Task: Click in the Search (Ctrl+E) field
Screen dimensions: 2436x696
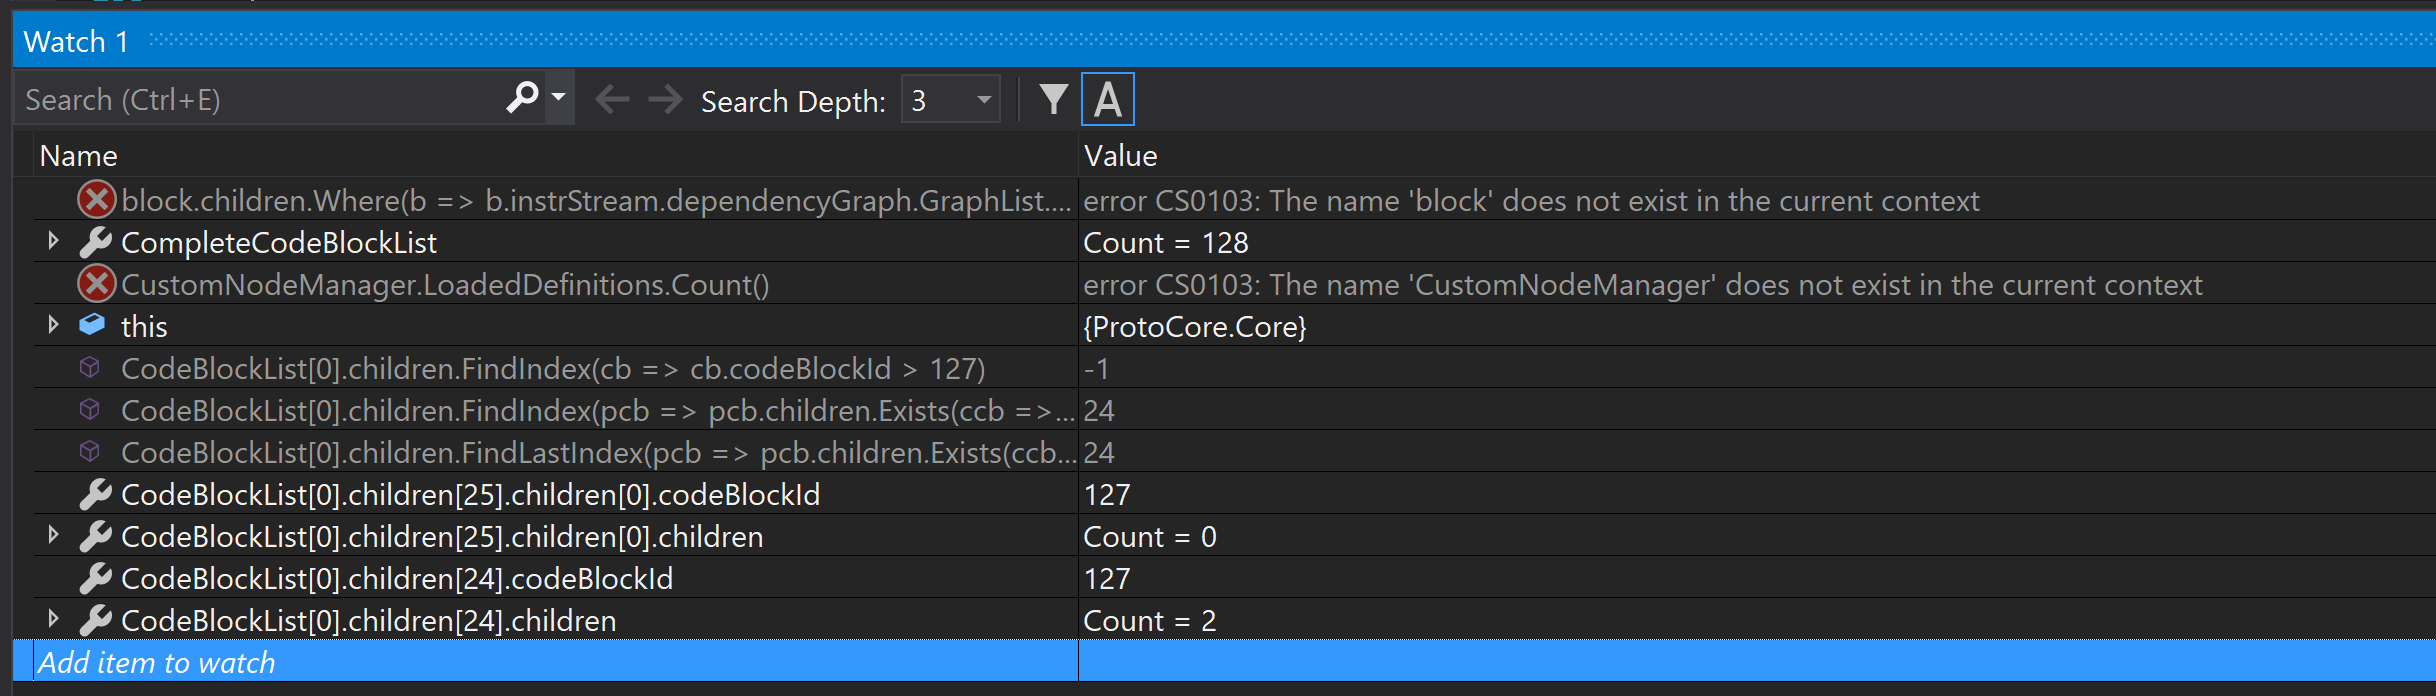Action: click(260, 100)
